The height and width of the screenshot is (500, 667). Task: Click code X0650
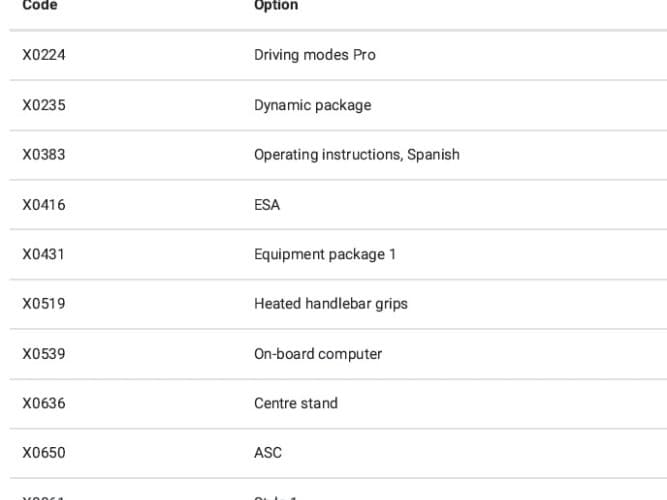coord(44,453)
